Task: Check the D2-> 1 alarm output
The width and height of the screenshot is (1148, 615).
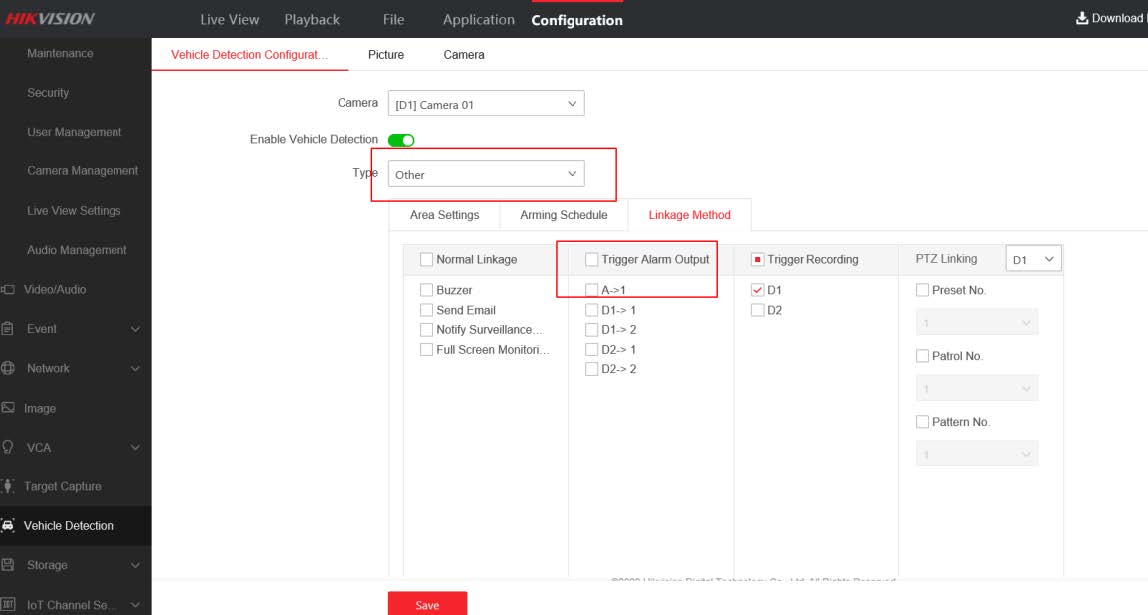Action: click(x=592, y=349)
